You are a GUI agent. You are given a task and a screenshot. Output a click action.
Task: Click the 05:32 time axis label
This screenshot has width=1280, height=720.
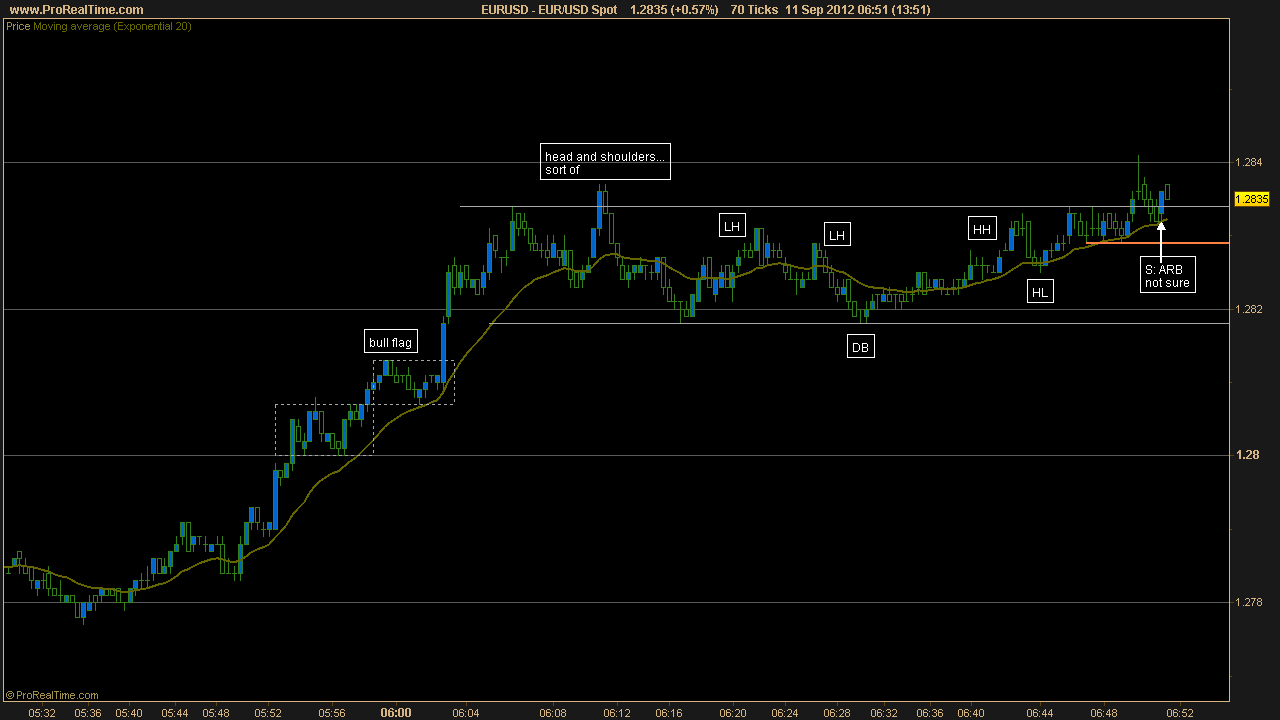click(42, 713)
